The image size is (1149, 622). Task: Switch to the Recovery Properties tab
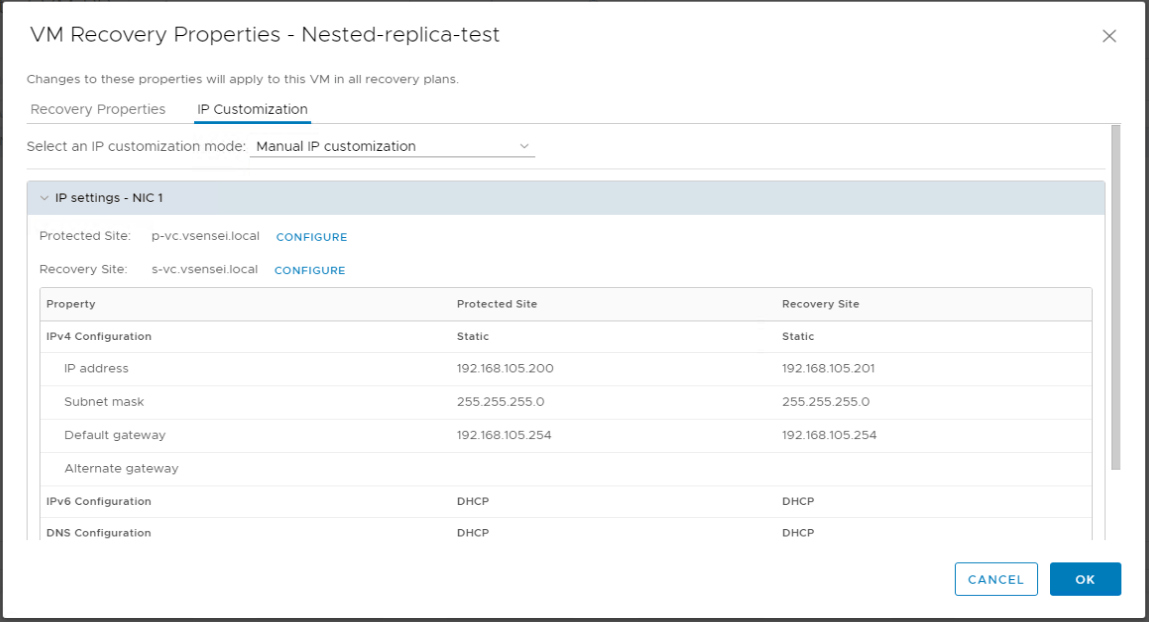tap(98, 109)
